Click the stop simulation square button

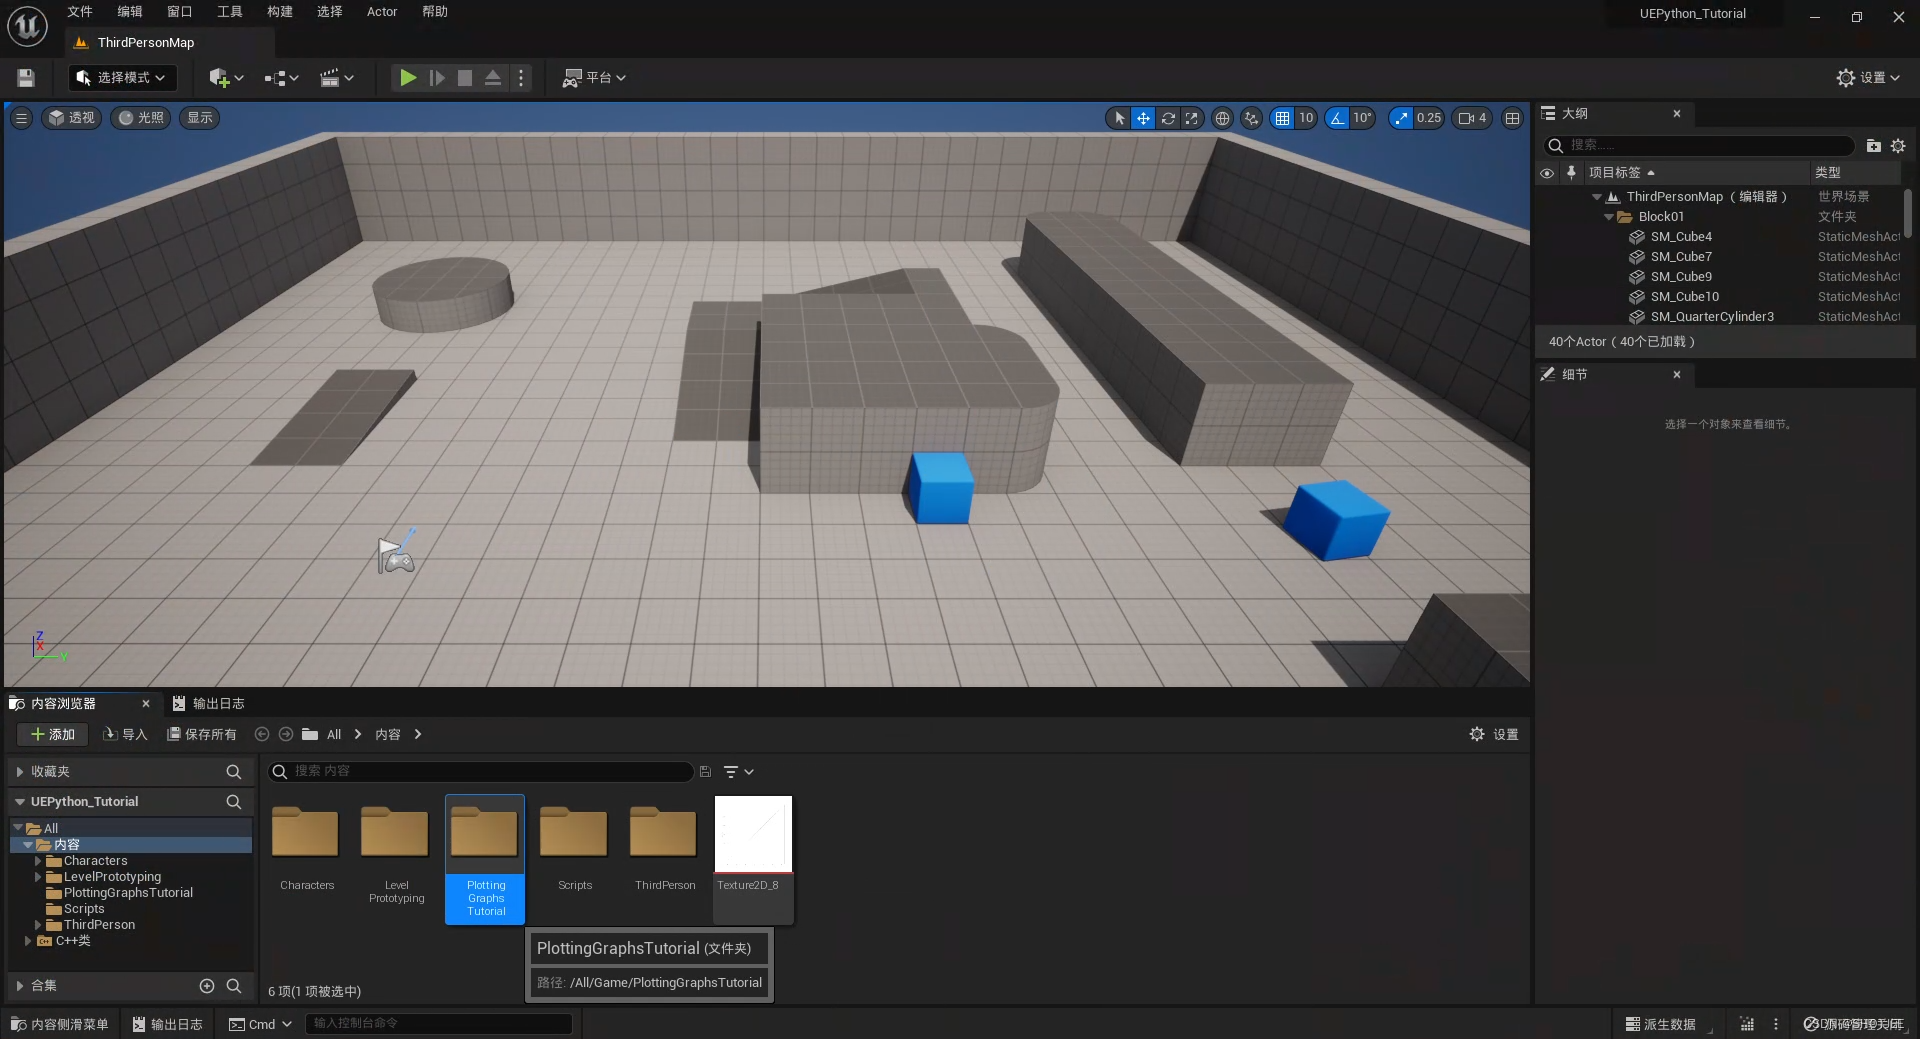tap(465, 78)
